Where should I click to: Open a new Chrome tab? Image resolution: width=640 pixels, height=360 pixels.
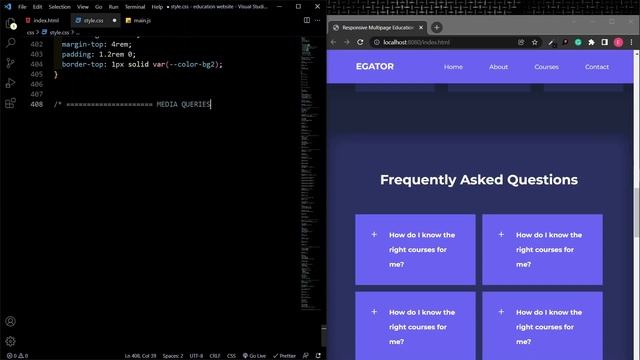pos(437,27)
